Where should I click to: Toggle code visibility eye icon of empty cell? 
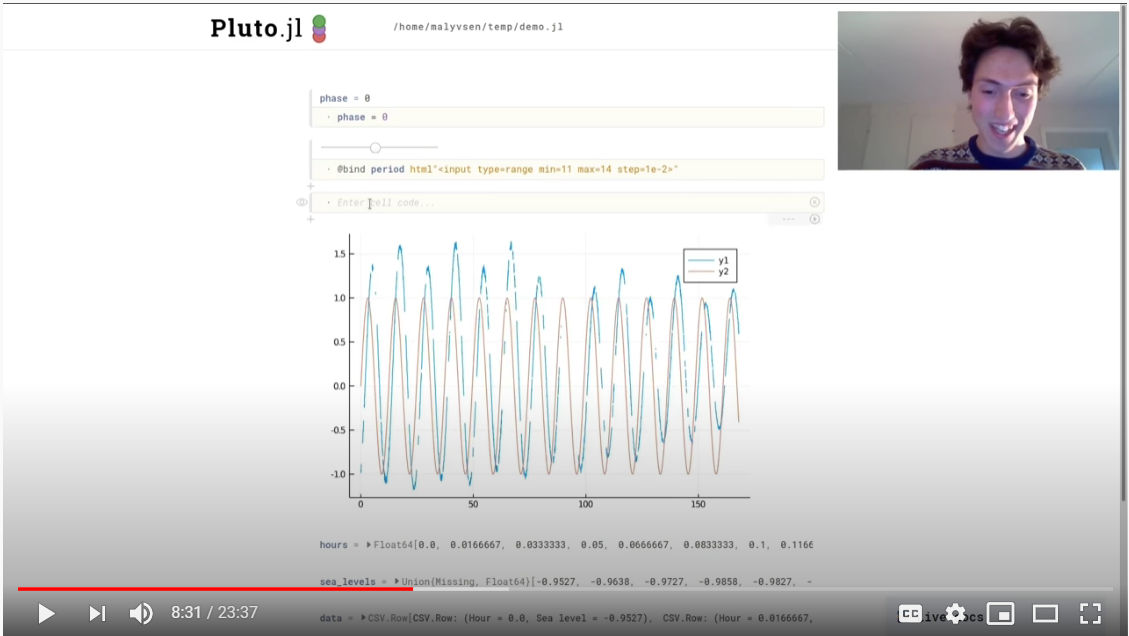[302, 202]
